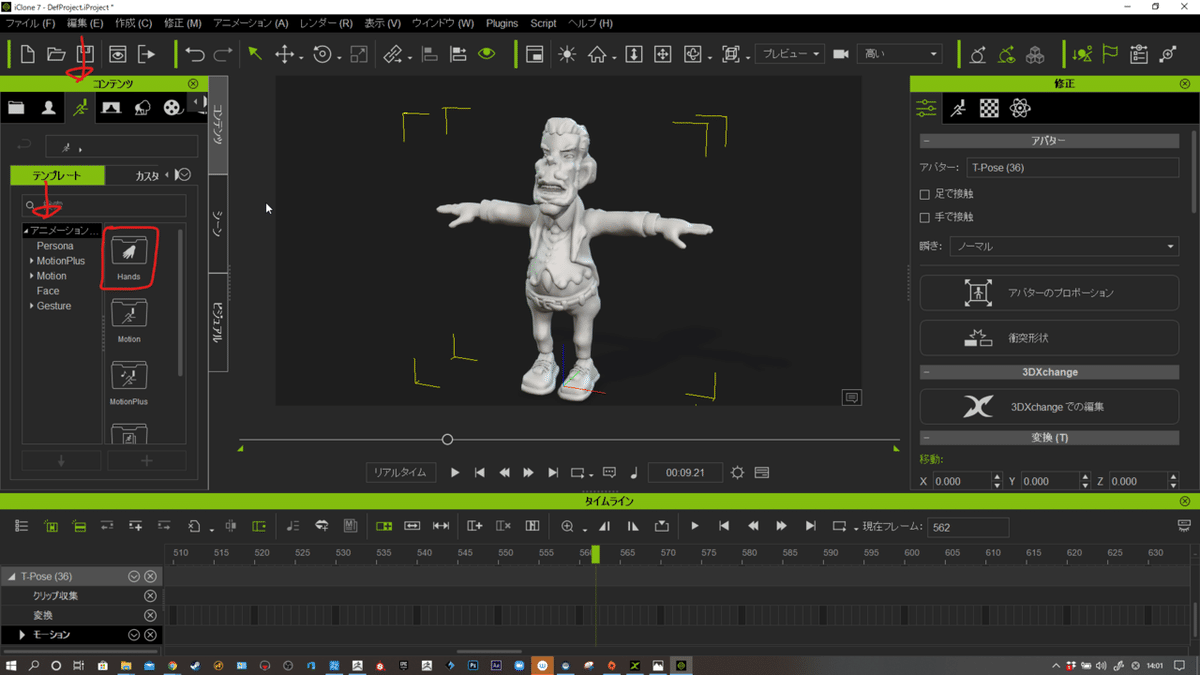Click the green playhead marker on the timeline
This screenshot has width=1200, height=675.
click(x=596, y=553)
